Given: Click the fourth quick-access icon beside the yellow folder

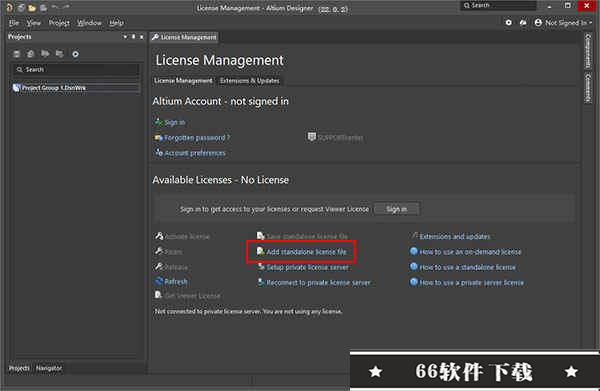Looking at the screenshot, I should pos(44,8).
